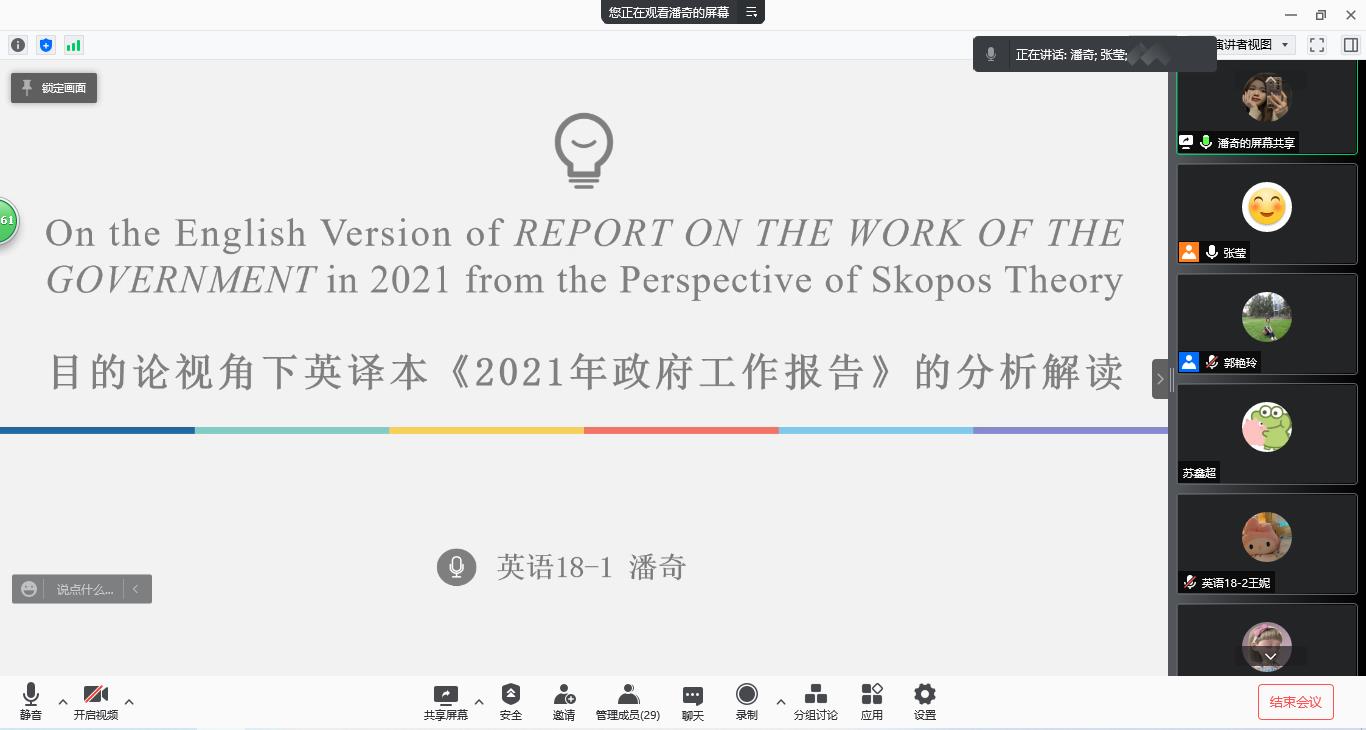Start recording the meeting (录制)
The width and height of the screenshot is (1366, 730).
(747, 701)
